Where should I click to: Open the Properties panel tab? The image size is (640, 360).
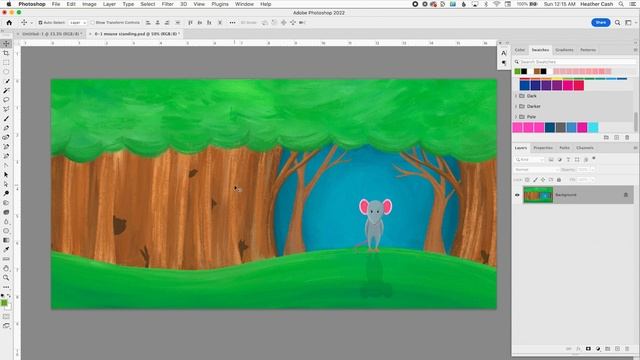coord(543,148)
